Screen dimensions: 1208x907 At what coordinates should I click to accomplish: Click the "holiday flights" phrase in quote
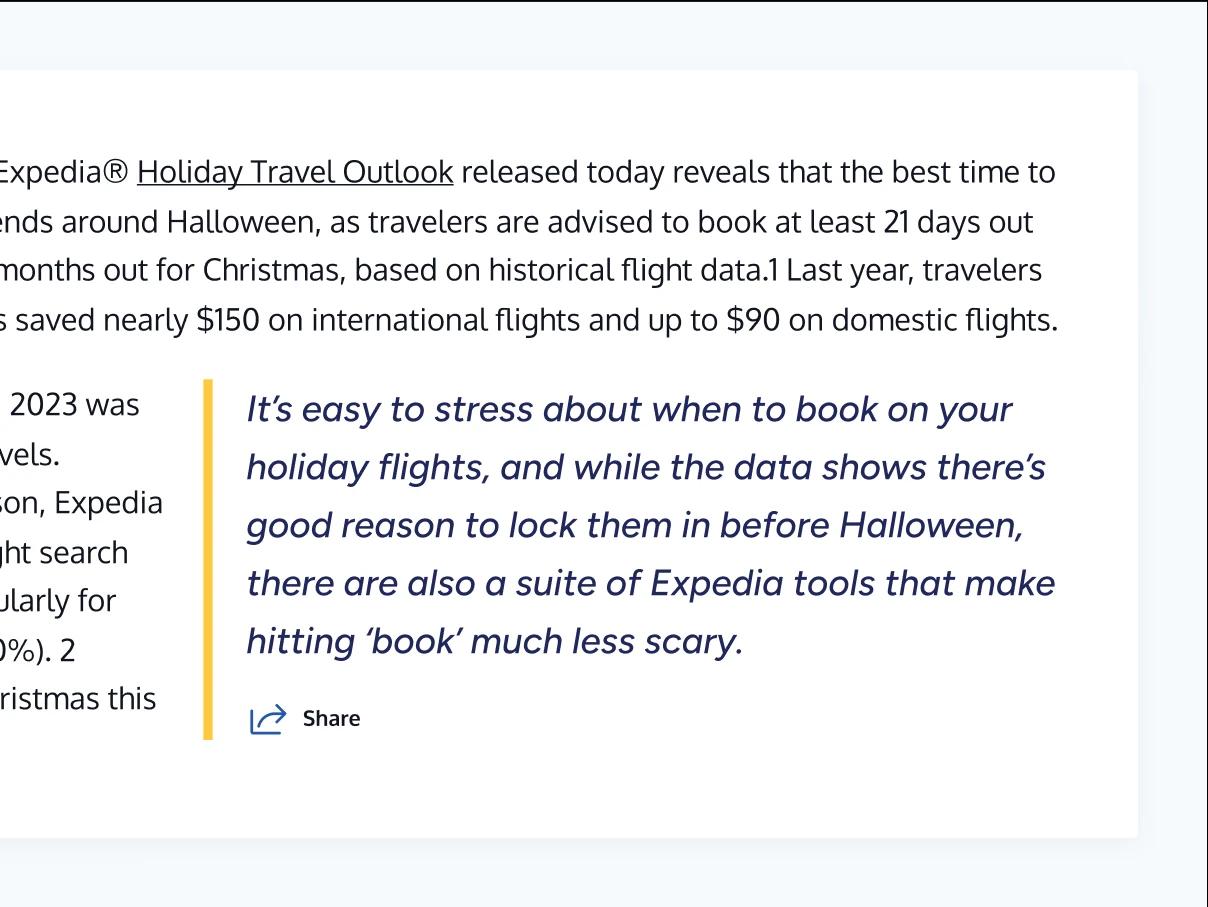tap(368, 468)
